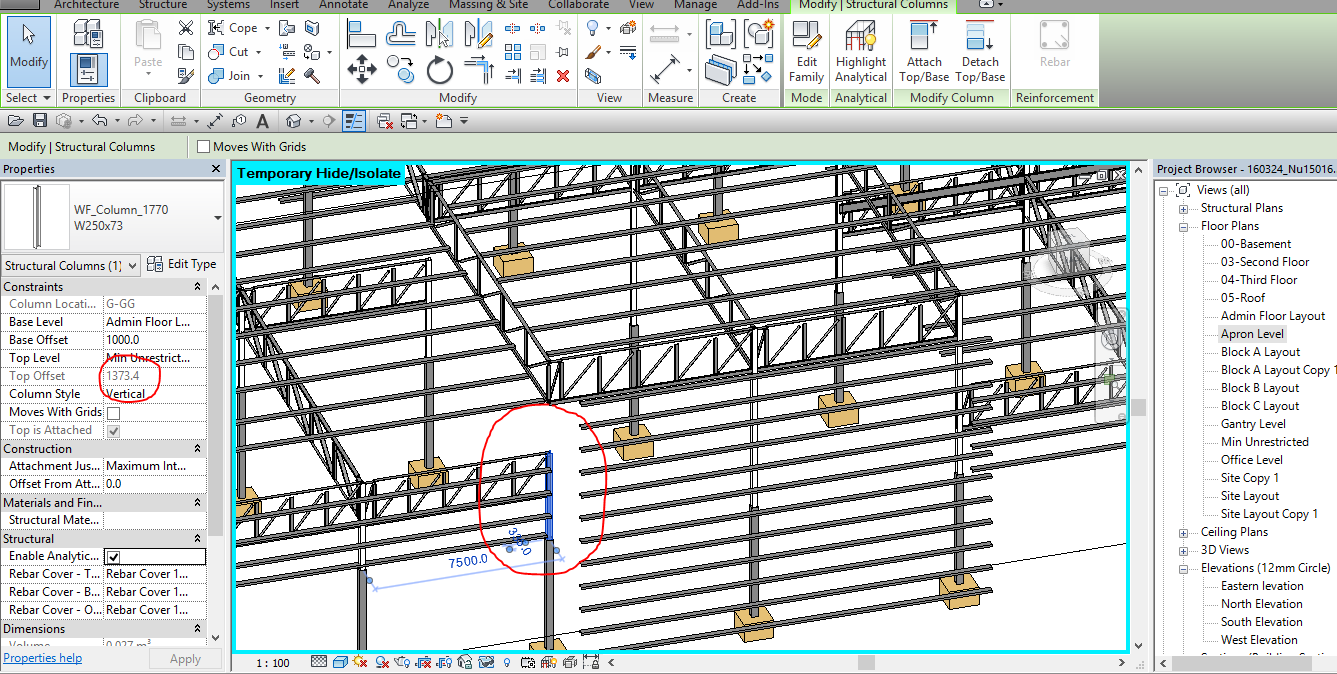Toggle the Properties palette icon
This screenshot has height=674, width=1337.
point(88,70)
